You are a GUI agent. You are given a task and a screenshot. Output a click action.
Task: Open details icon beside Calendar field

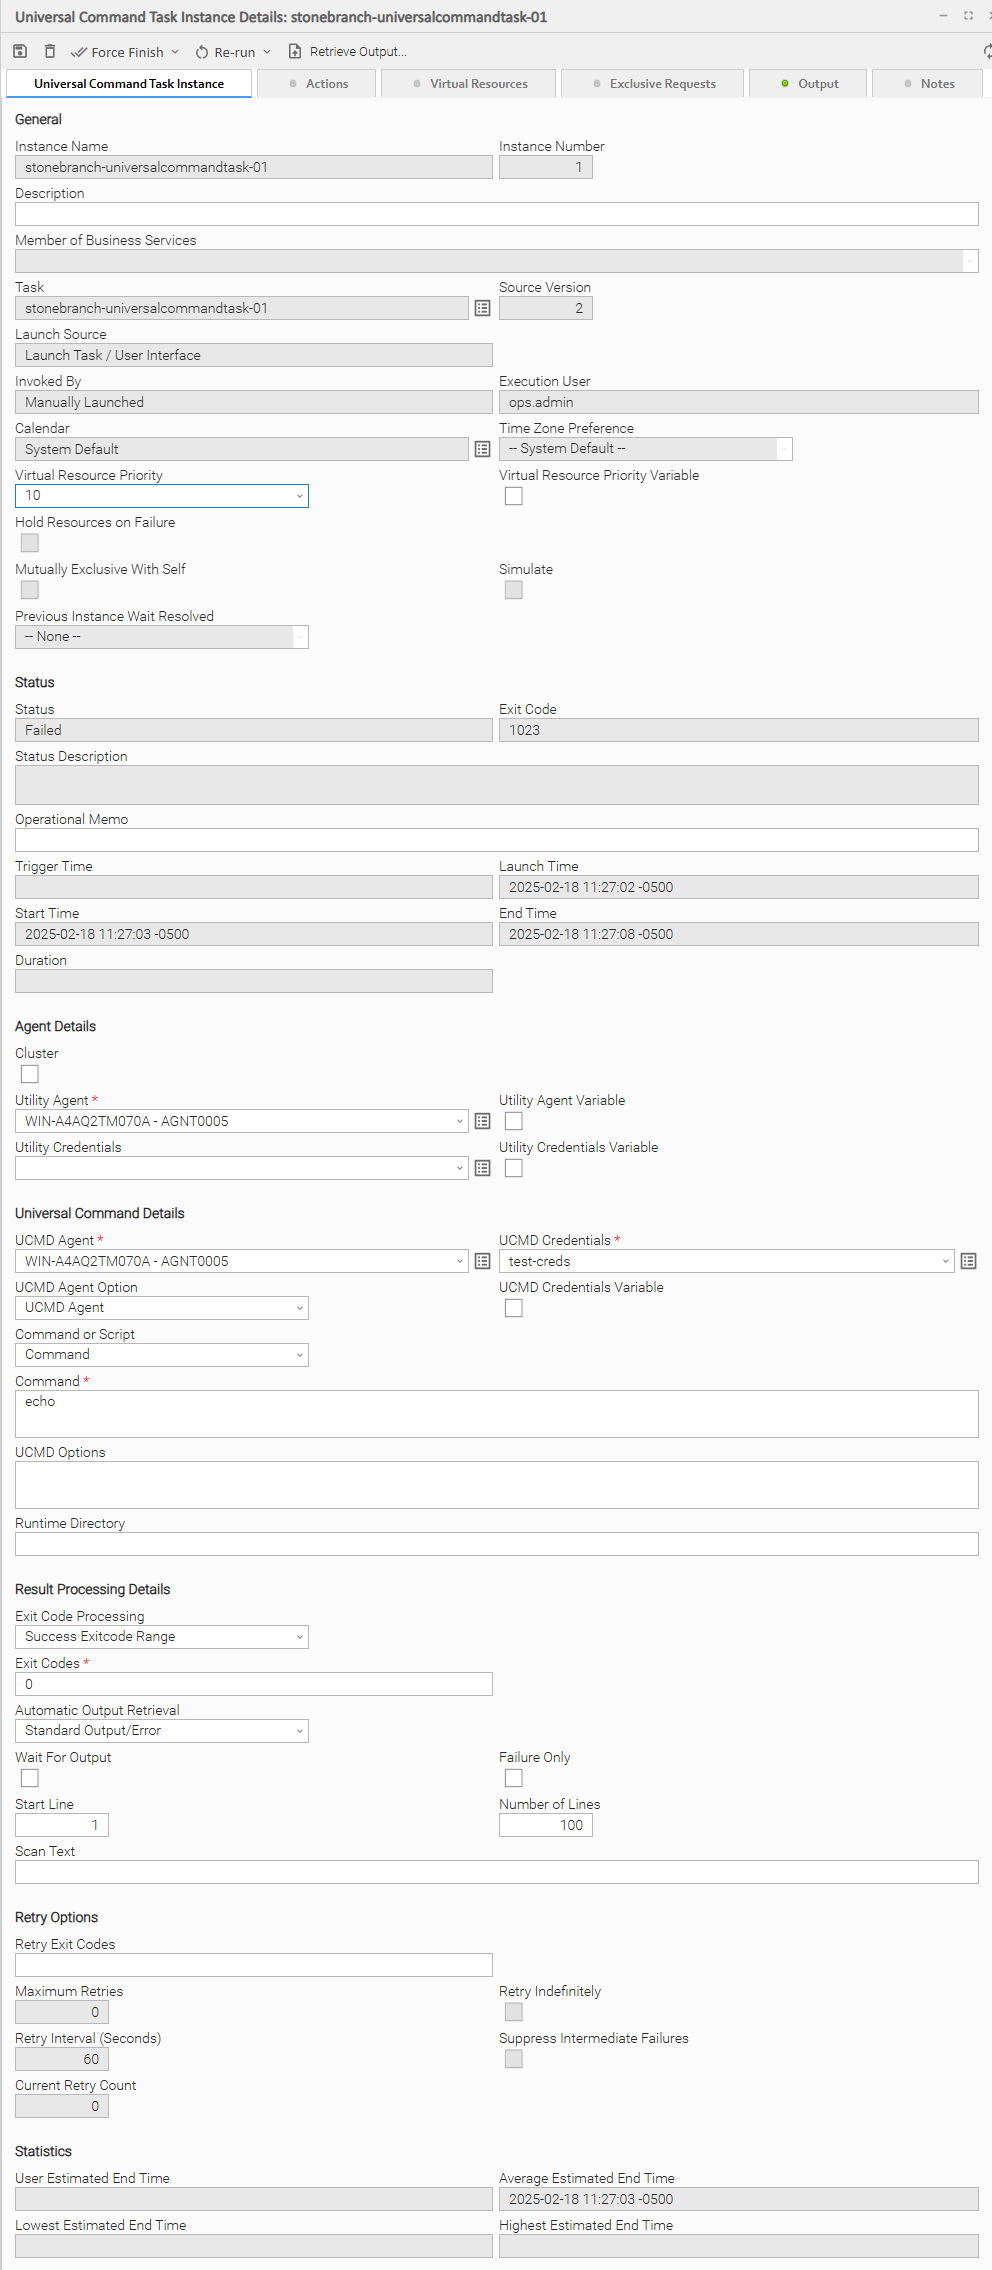click(x=482, y=449)
